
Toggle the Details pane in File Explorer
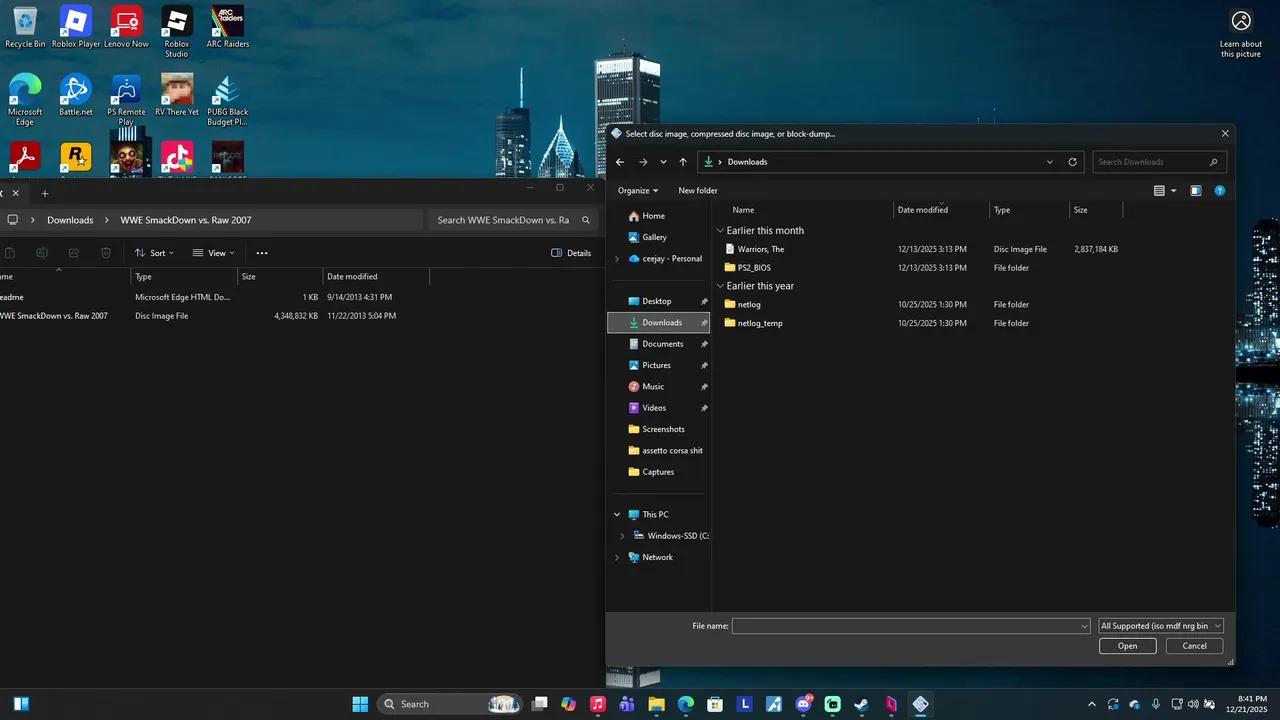coord(571,253)
